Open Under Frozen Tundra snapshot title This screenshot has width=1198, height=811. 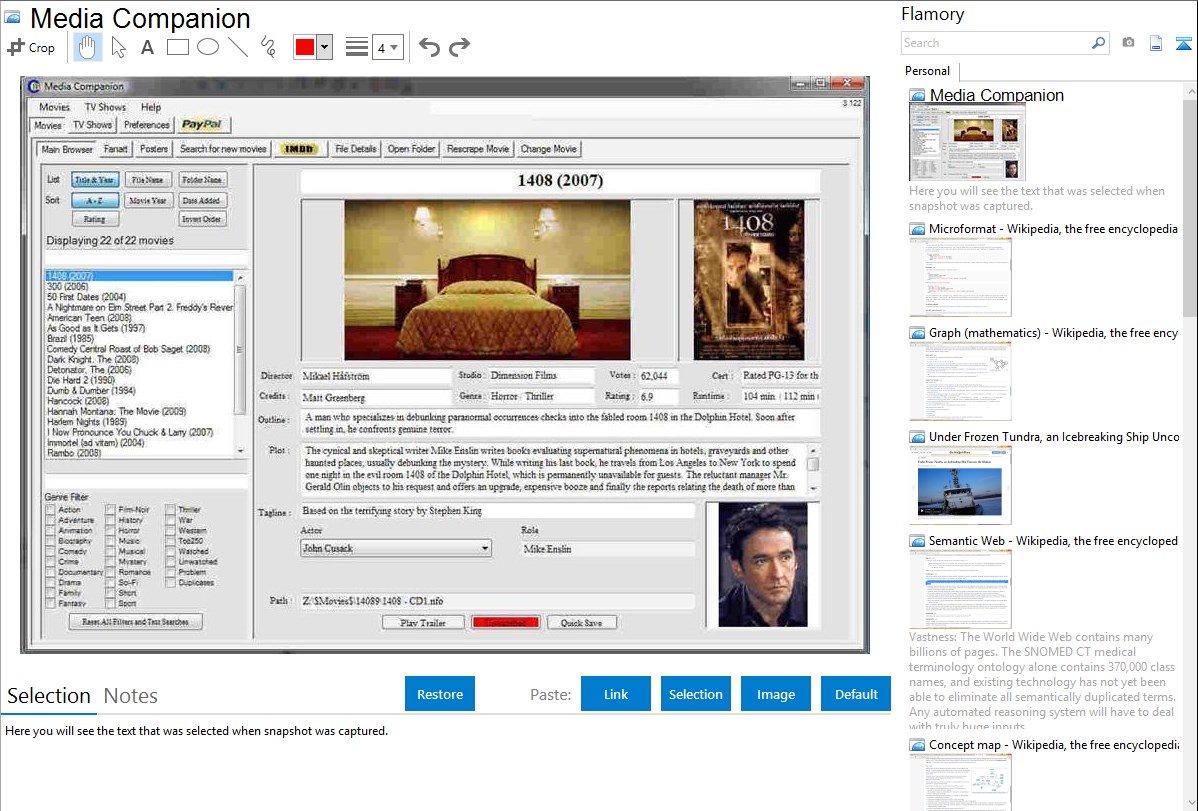(x=1054, y=436)
